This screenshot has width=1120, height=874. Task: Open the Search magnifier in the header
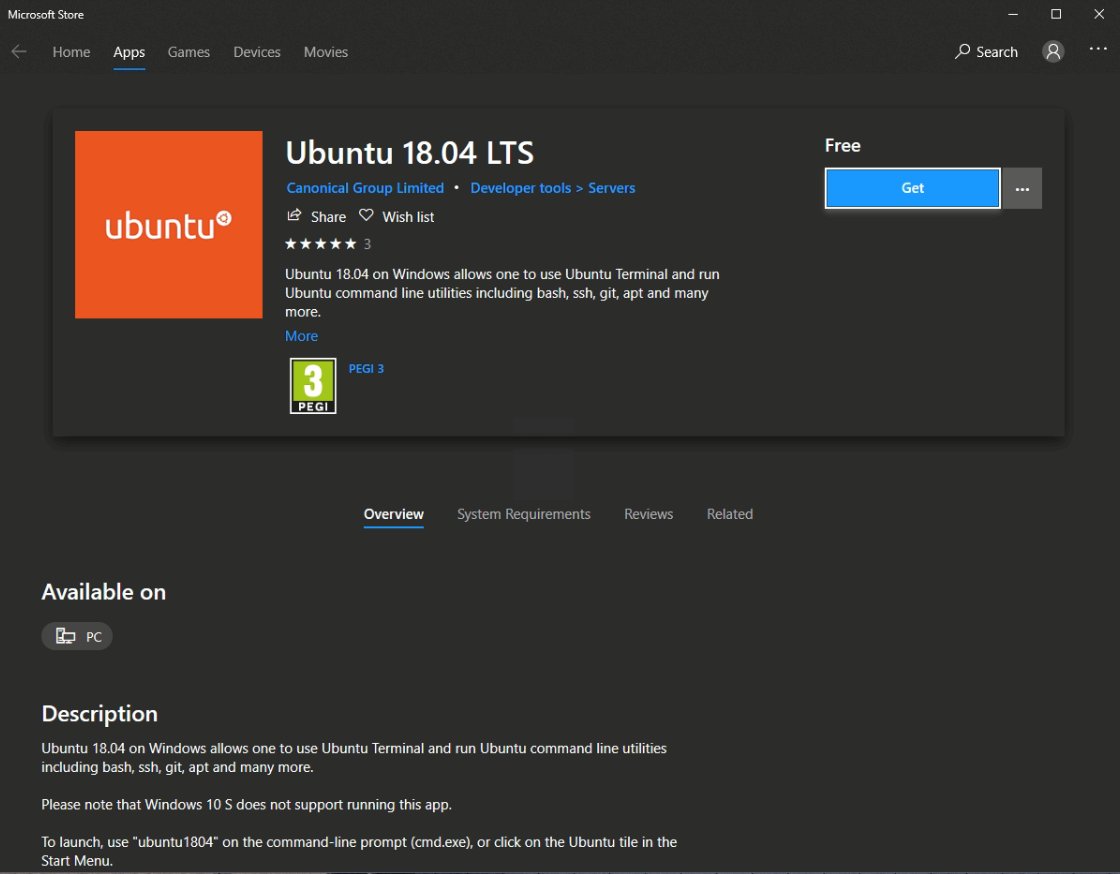pos(986,51)
